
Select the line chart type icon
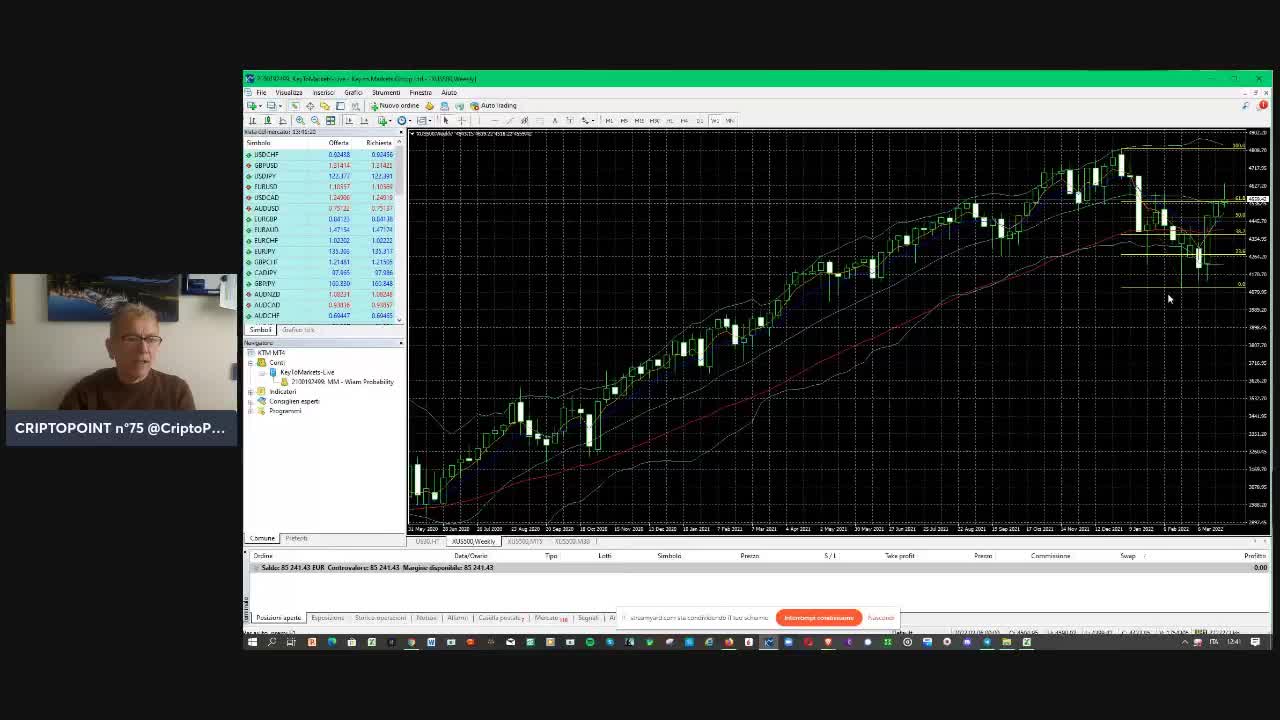282,120
